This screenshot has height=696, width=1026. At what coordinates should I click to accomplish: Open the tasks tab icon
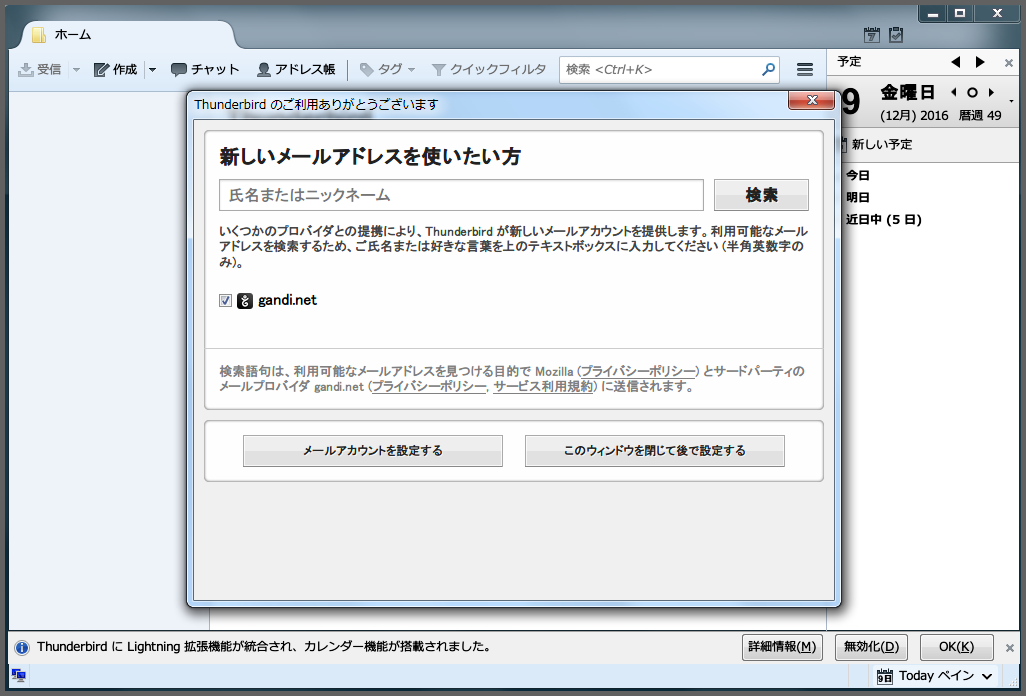click(896, 36)
